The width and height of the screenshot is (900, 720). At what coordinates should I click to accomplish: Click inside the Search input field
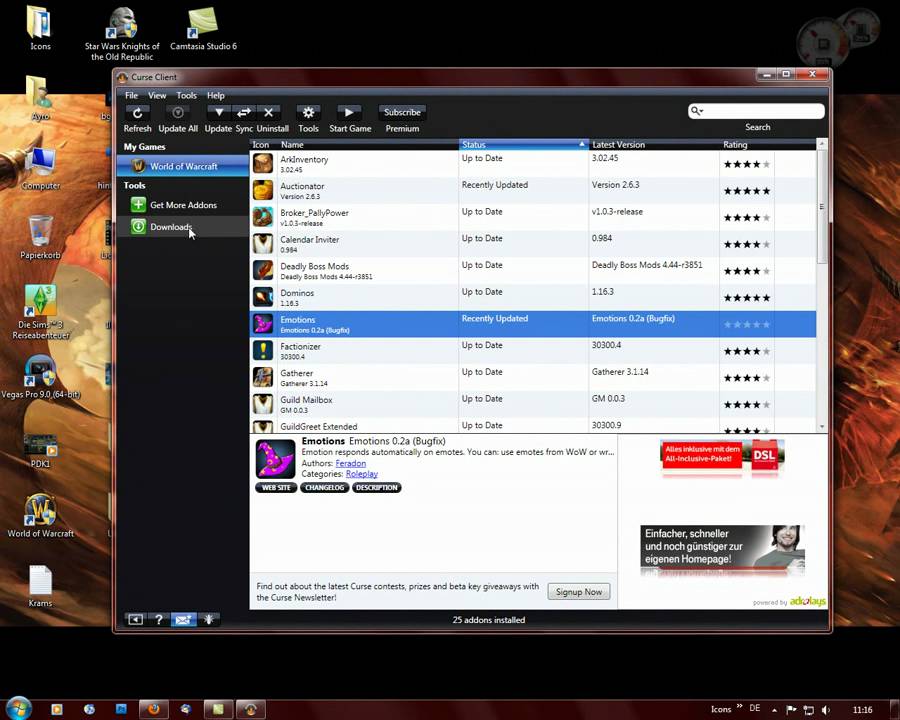point(763,111)
